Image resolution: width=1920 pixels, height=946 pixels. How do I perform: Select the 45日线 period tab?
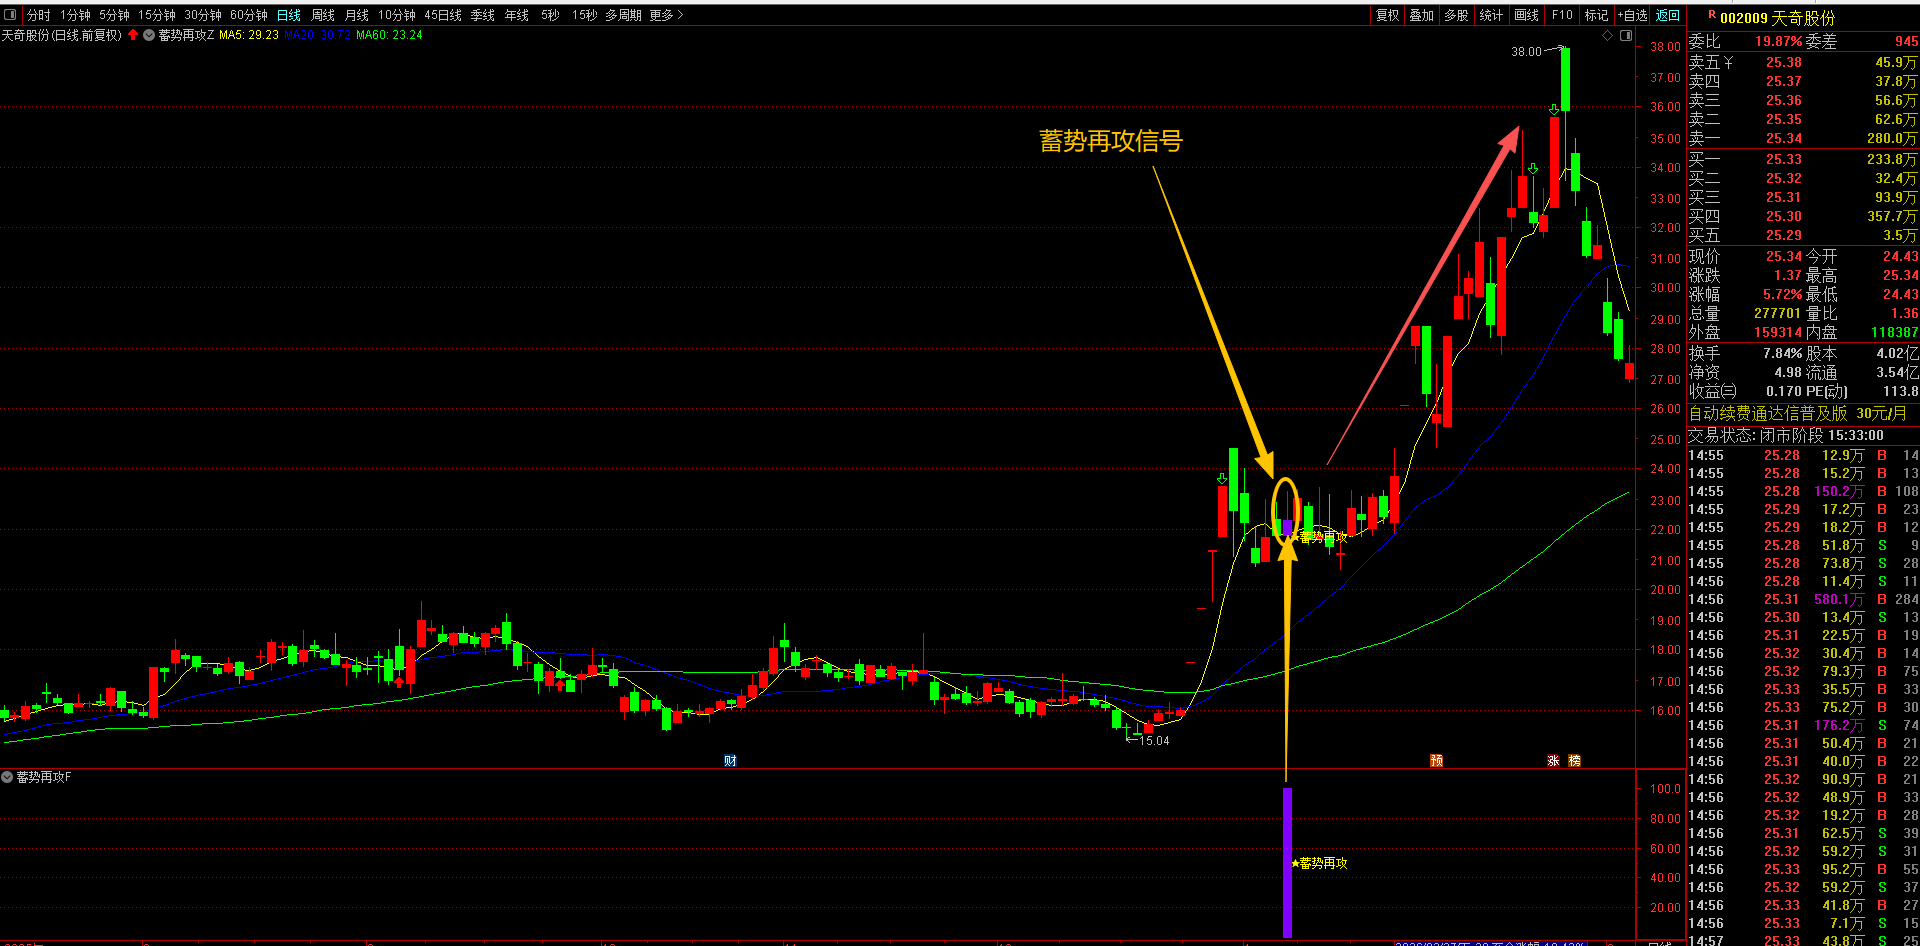click(443, 15)
